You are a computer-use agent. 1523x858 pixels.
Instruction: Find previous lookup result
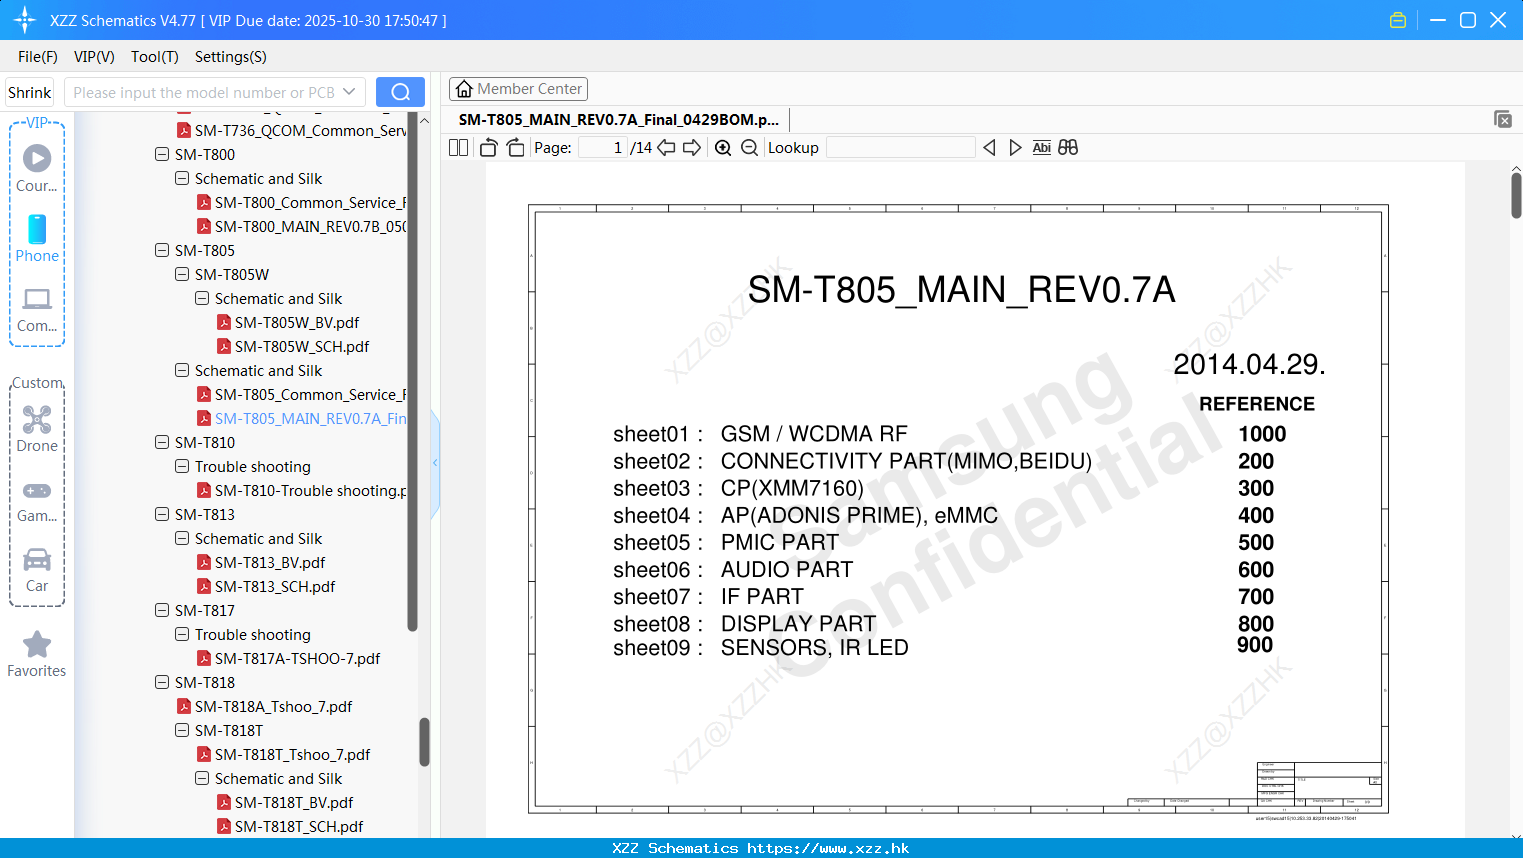point(989,147)
